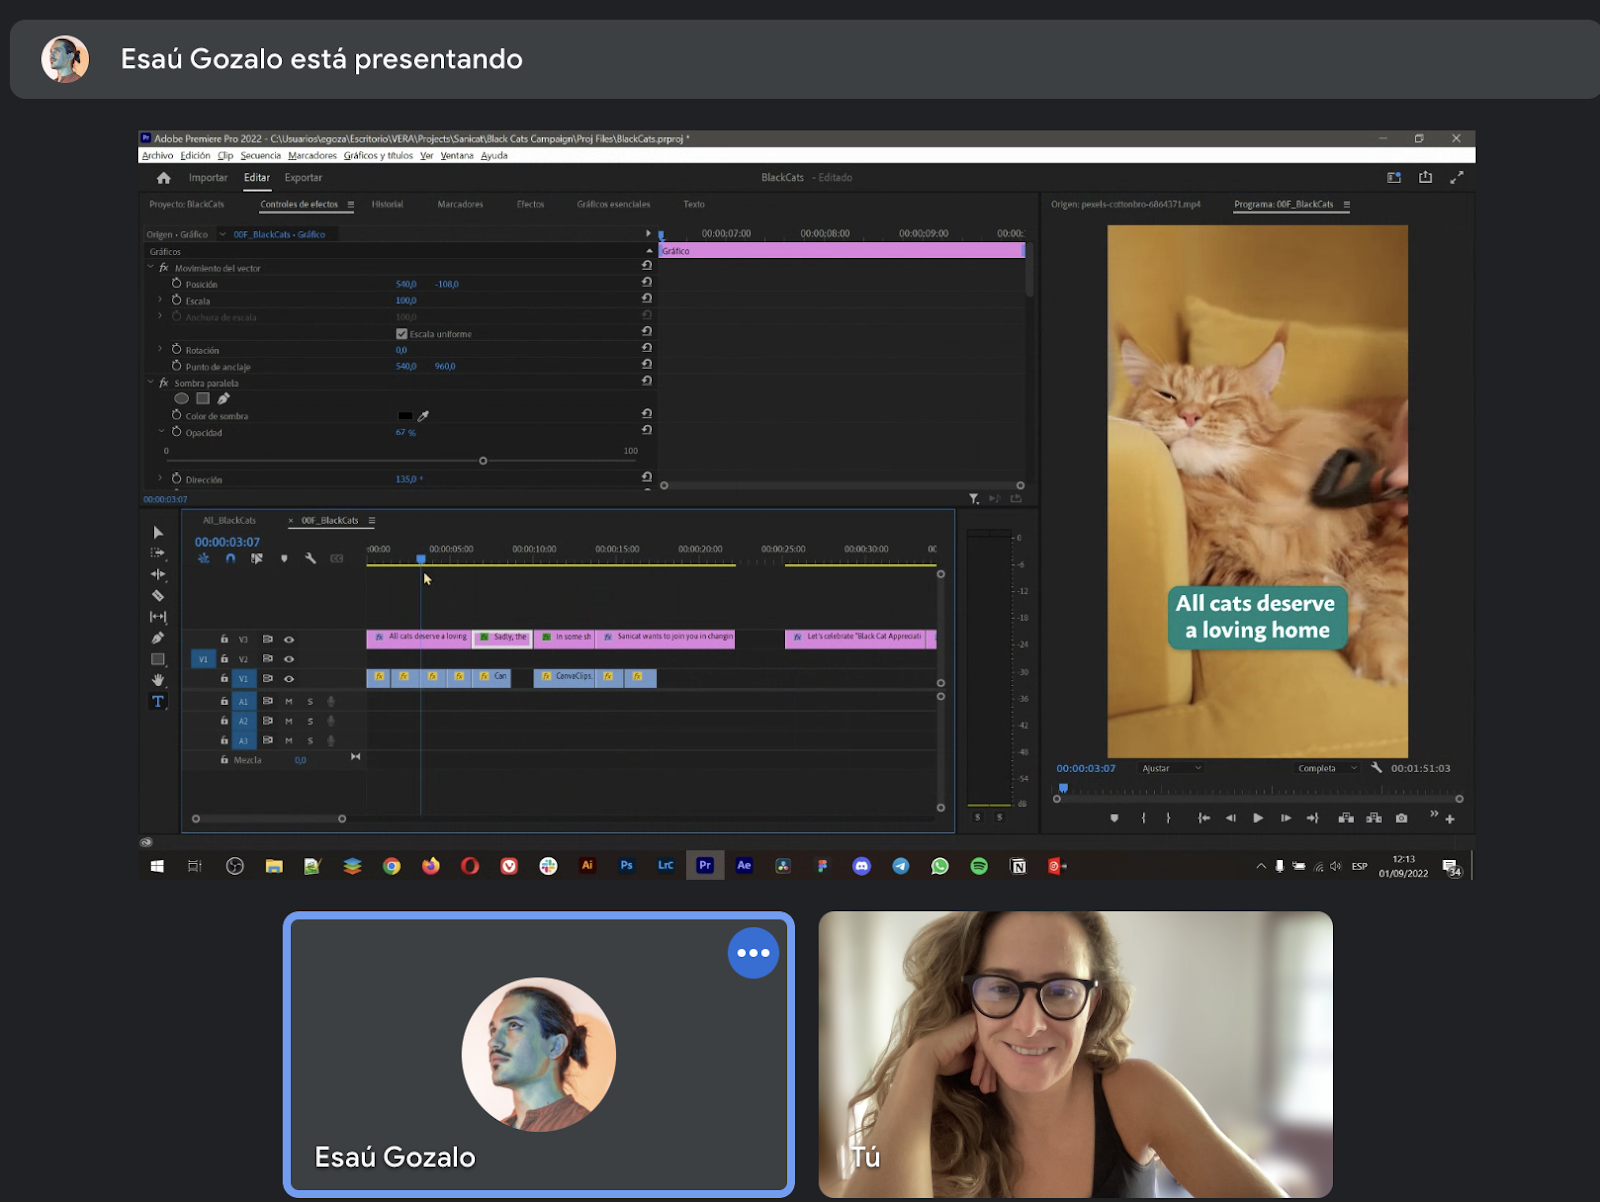Expand the Escala property
This screenshot has width=1600, height=1202.
tap(160, 300)
